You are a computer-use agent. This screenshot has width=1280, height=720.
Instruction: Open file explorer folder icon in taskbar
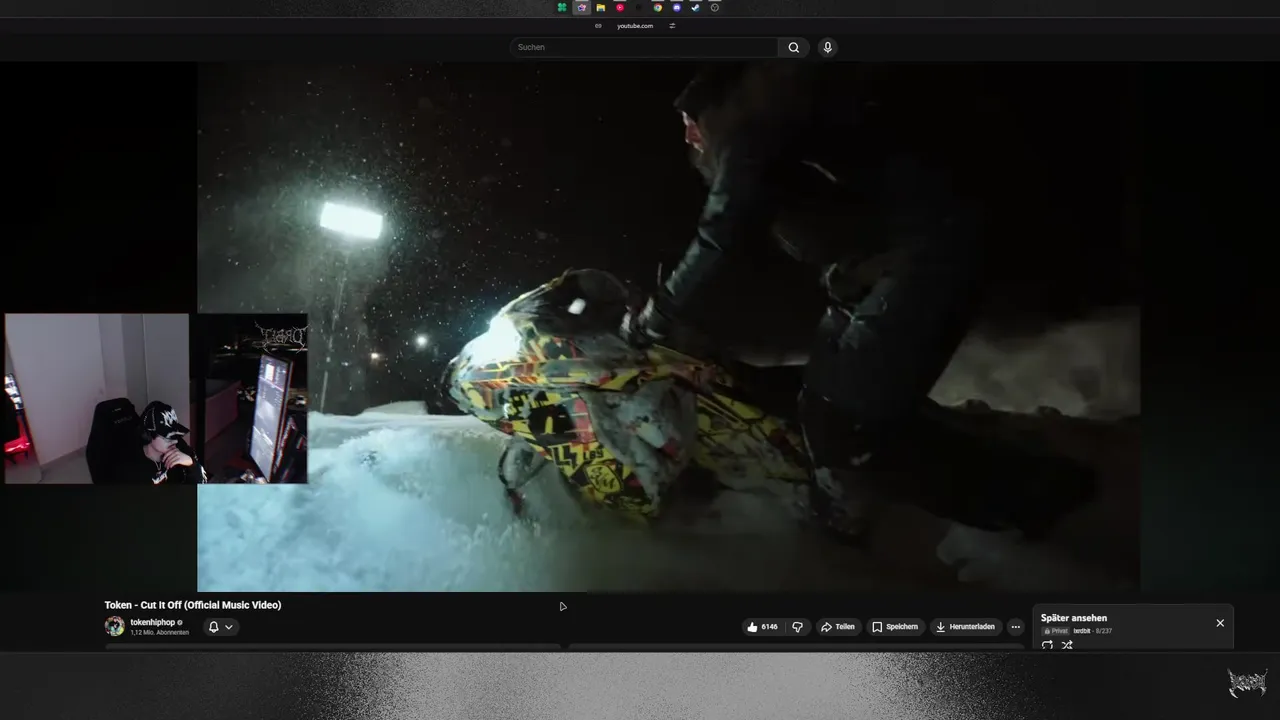tap(600, 7)
